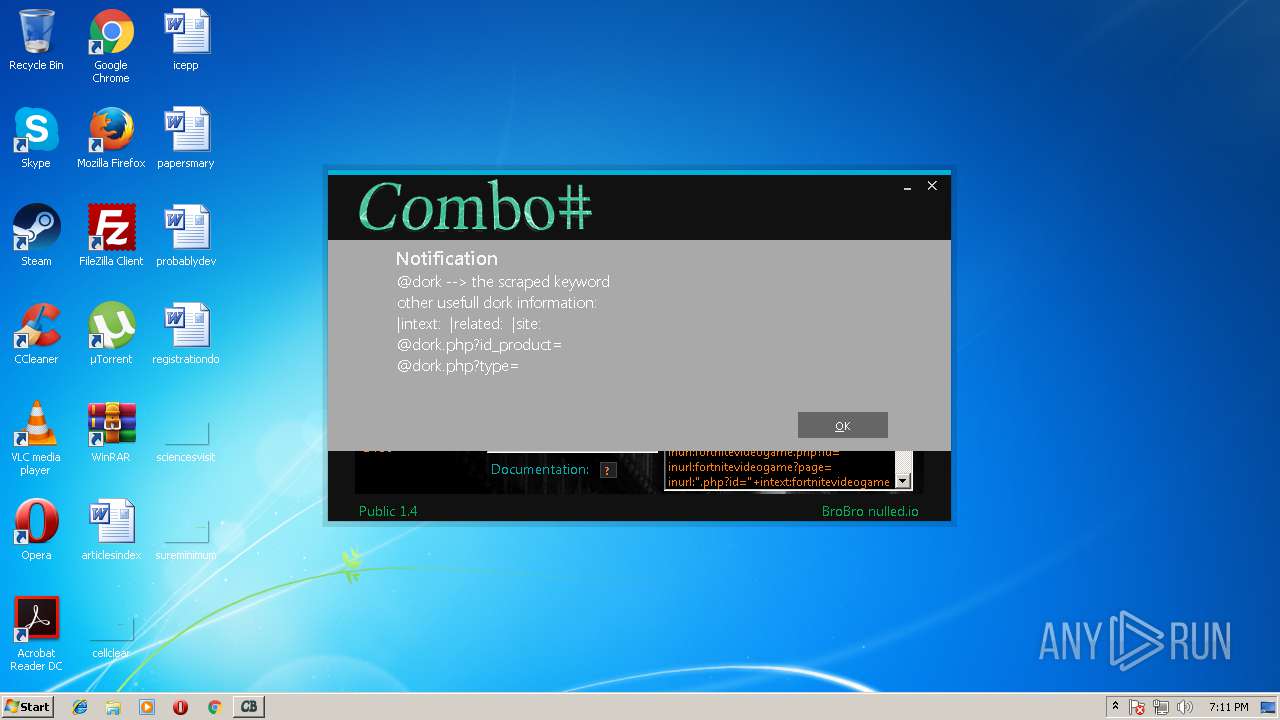This screenshot has width=1280, height=720.
Task: Open Mozilla Firefox desktop shortcut
Action: (x=111, y=138)
